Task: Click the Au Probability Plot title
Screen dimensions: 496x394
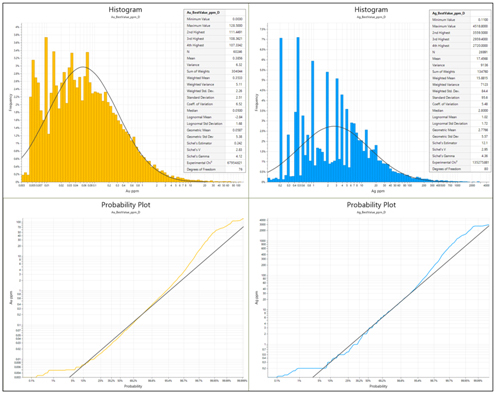Action: 126,205
